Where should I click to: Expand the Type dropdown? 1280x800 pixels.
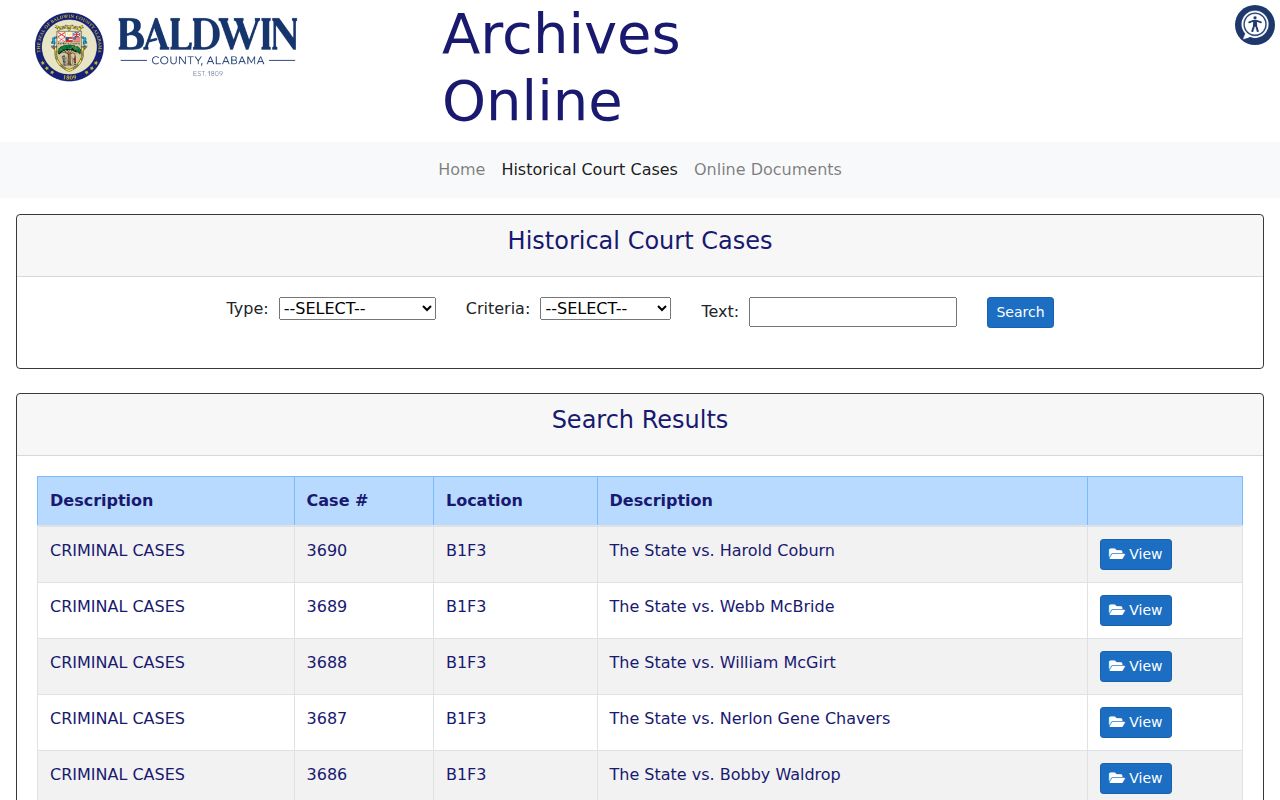tap(357, 309)
